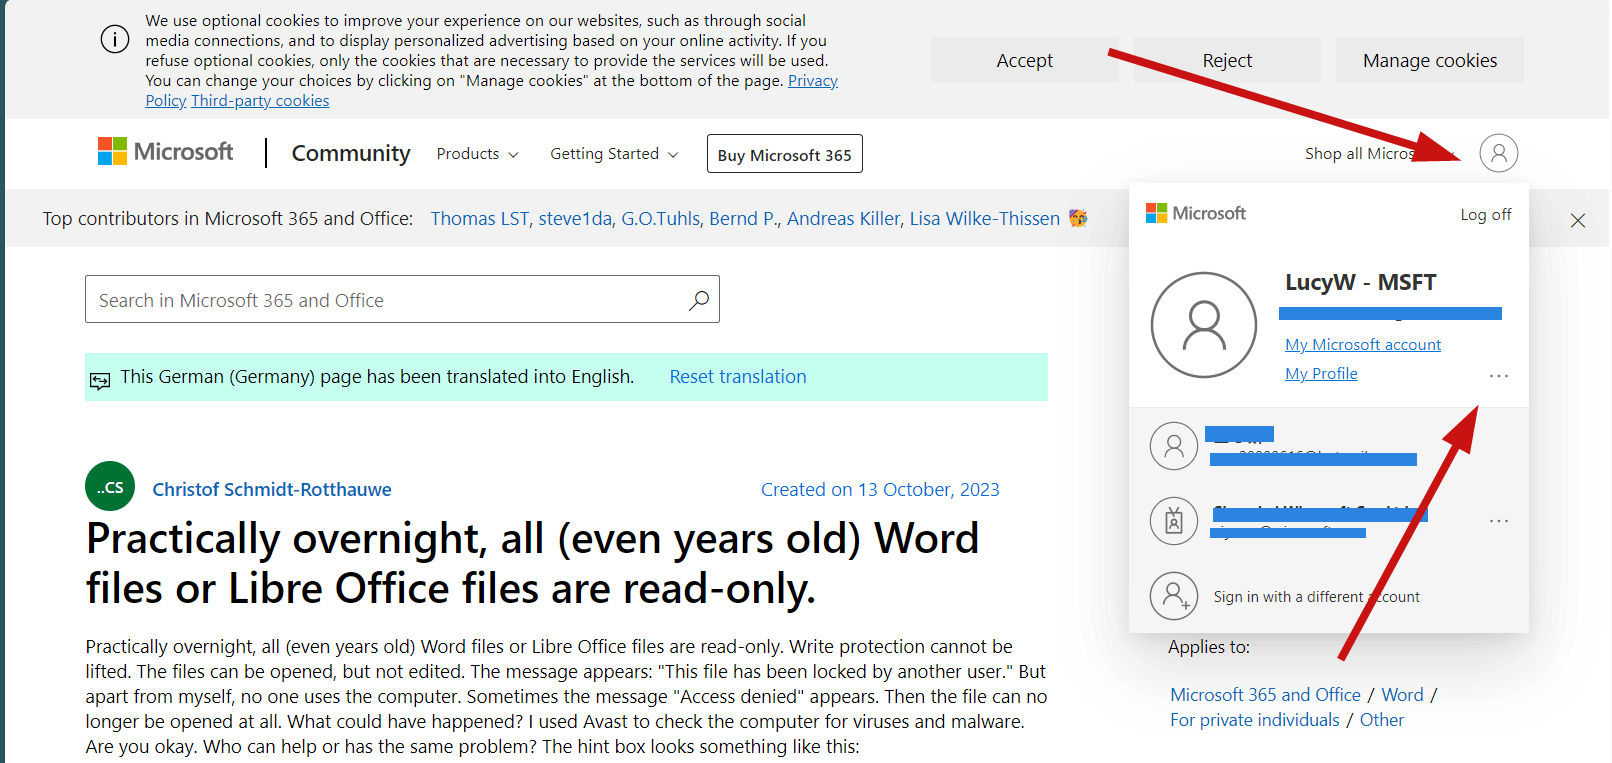Click the add-account person icon
The width and height of the screenshot is (1612, 763).
click(1174, 596)
